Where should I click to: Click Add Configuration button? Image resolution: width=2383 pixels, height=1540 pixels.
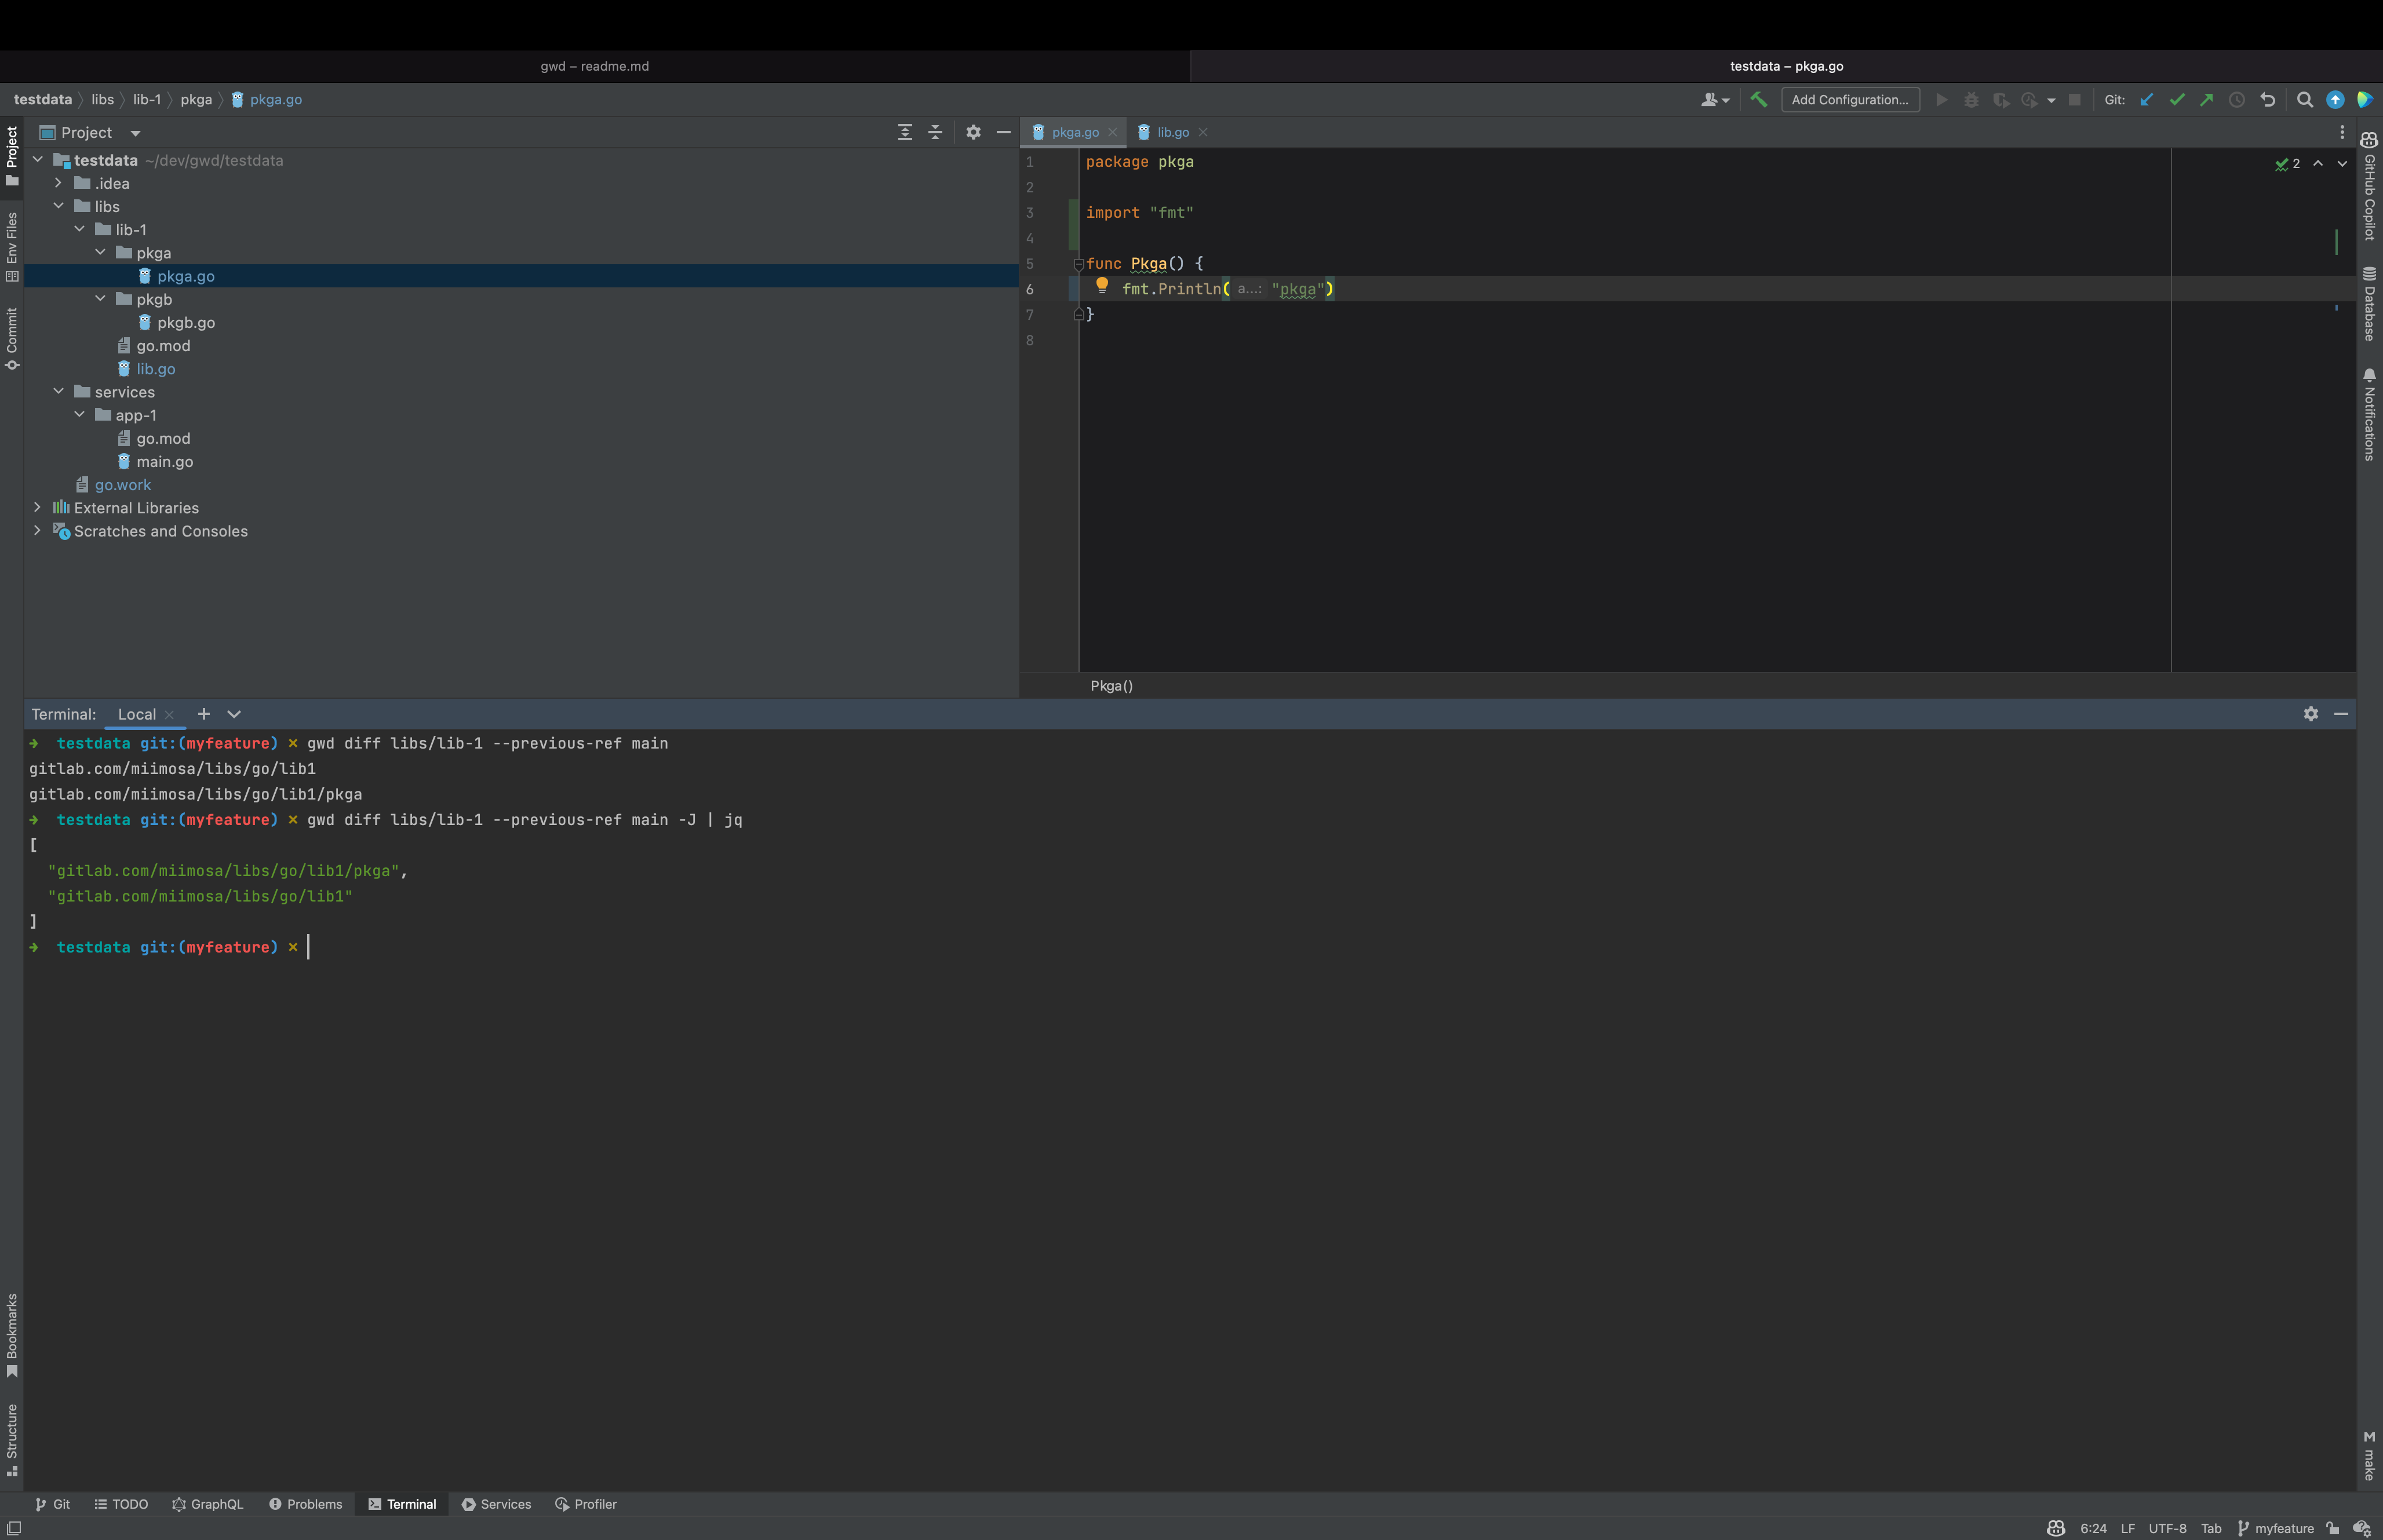(x=1850, y=99)
